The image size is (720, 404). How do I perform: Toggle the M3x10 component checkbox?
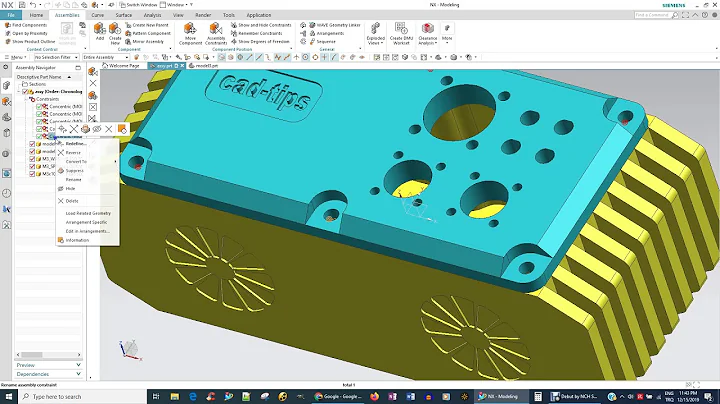click(x=32, y=174)
